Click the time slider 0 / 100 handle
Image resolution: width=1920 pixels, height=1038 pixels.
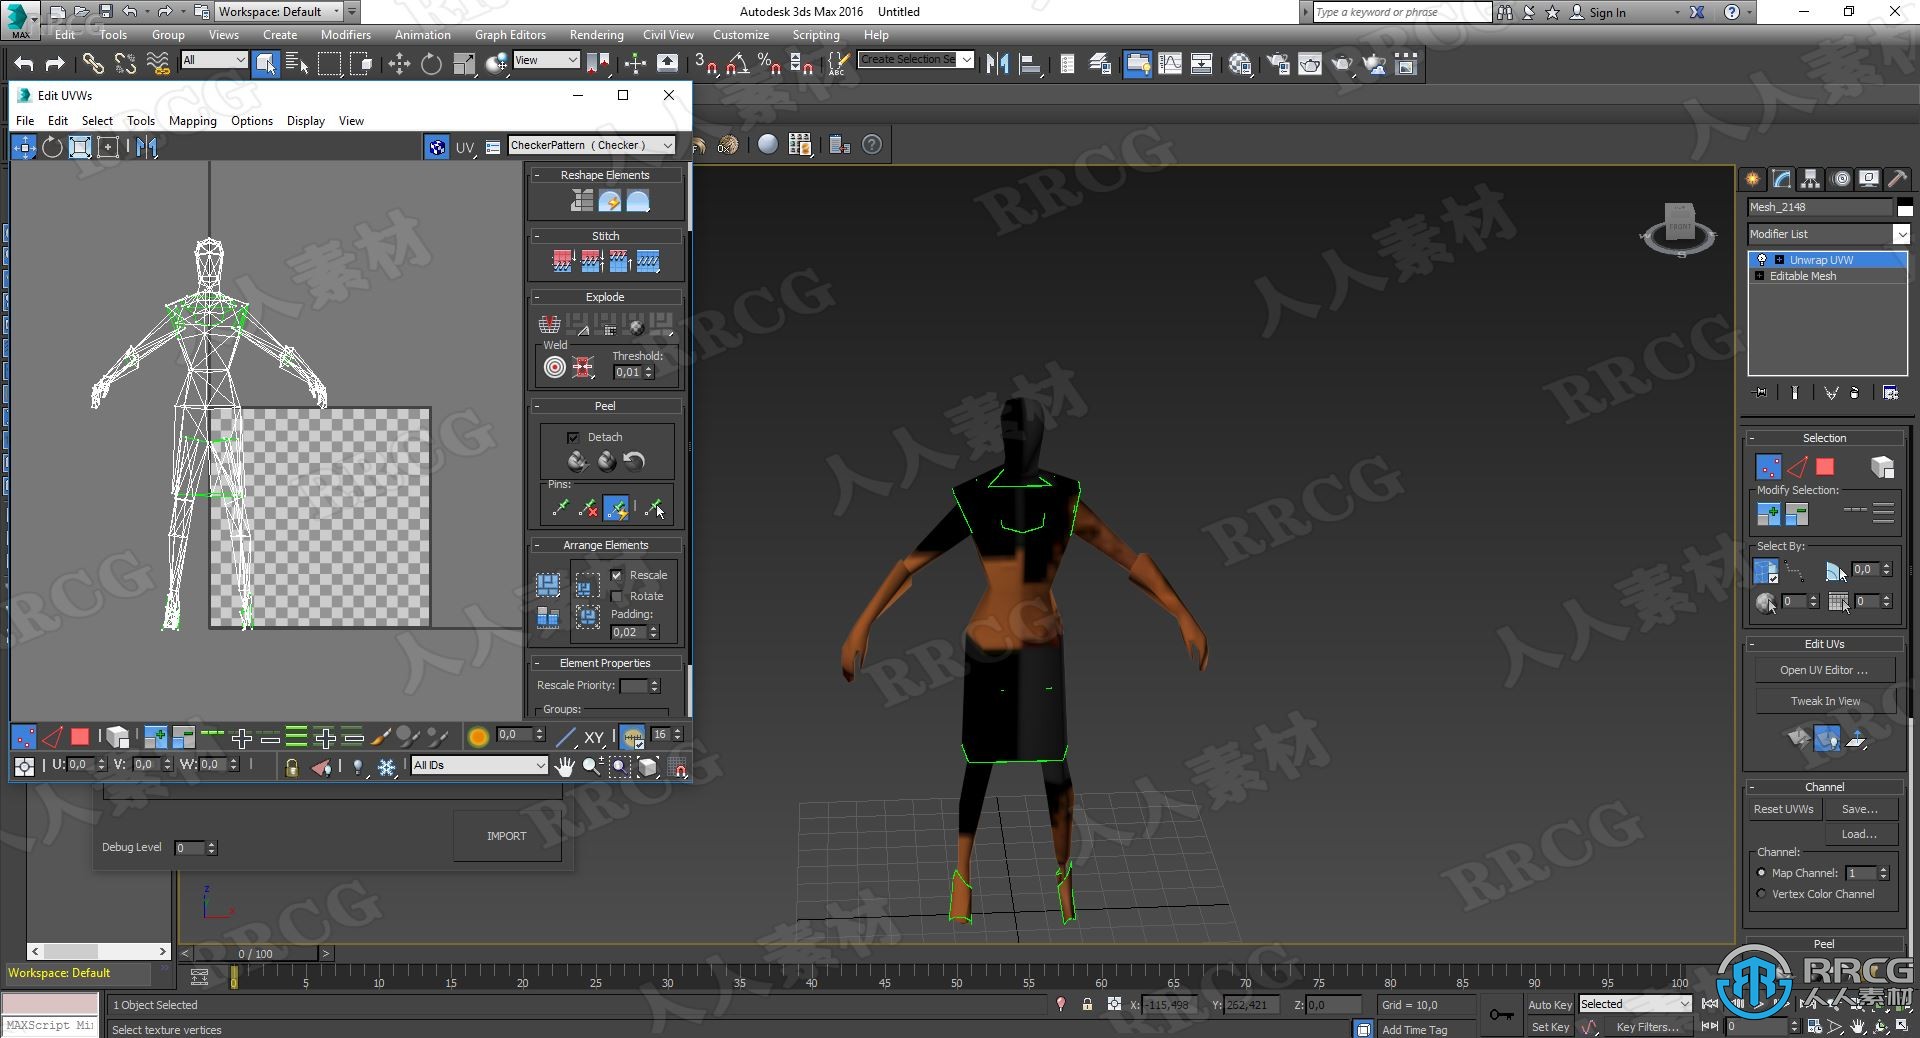(x=255, y=954)
